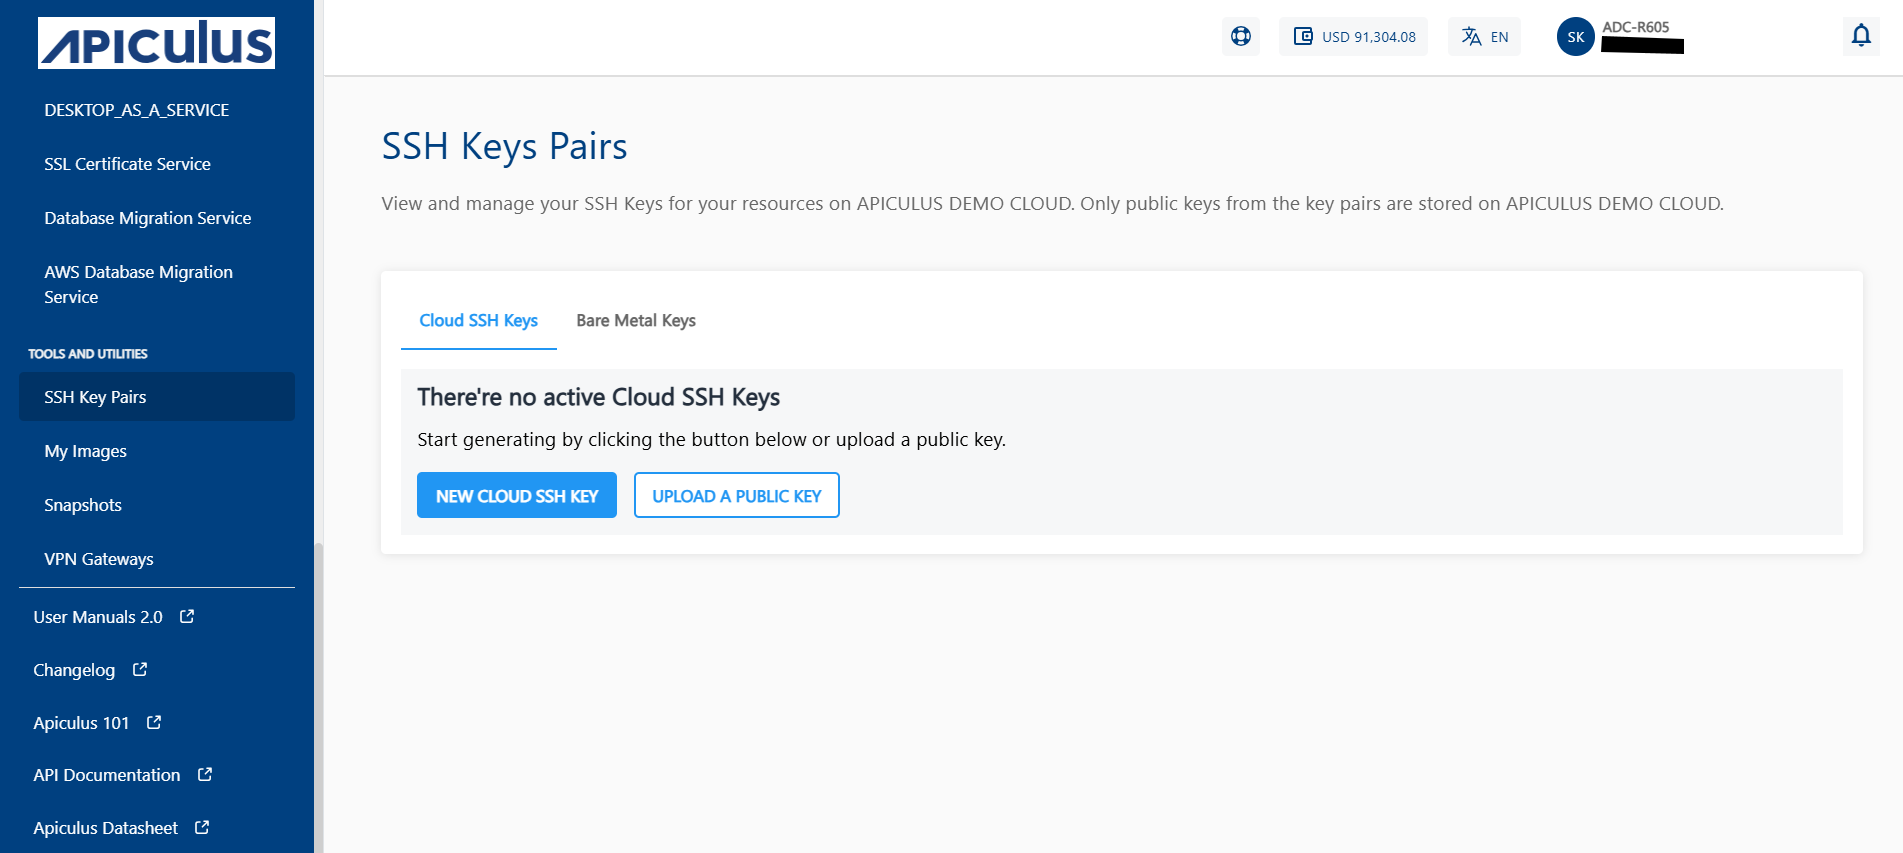Image resolution: width=1903 pixels, height=853 pixels.
Task: Open Apiculus 101 link
Action: (x=81, y=723)
